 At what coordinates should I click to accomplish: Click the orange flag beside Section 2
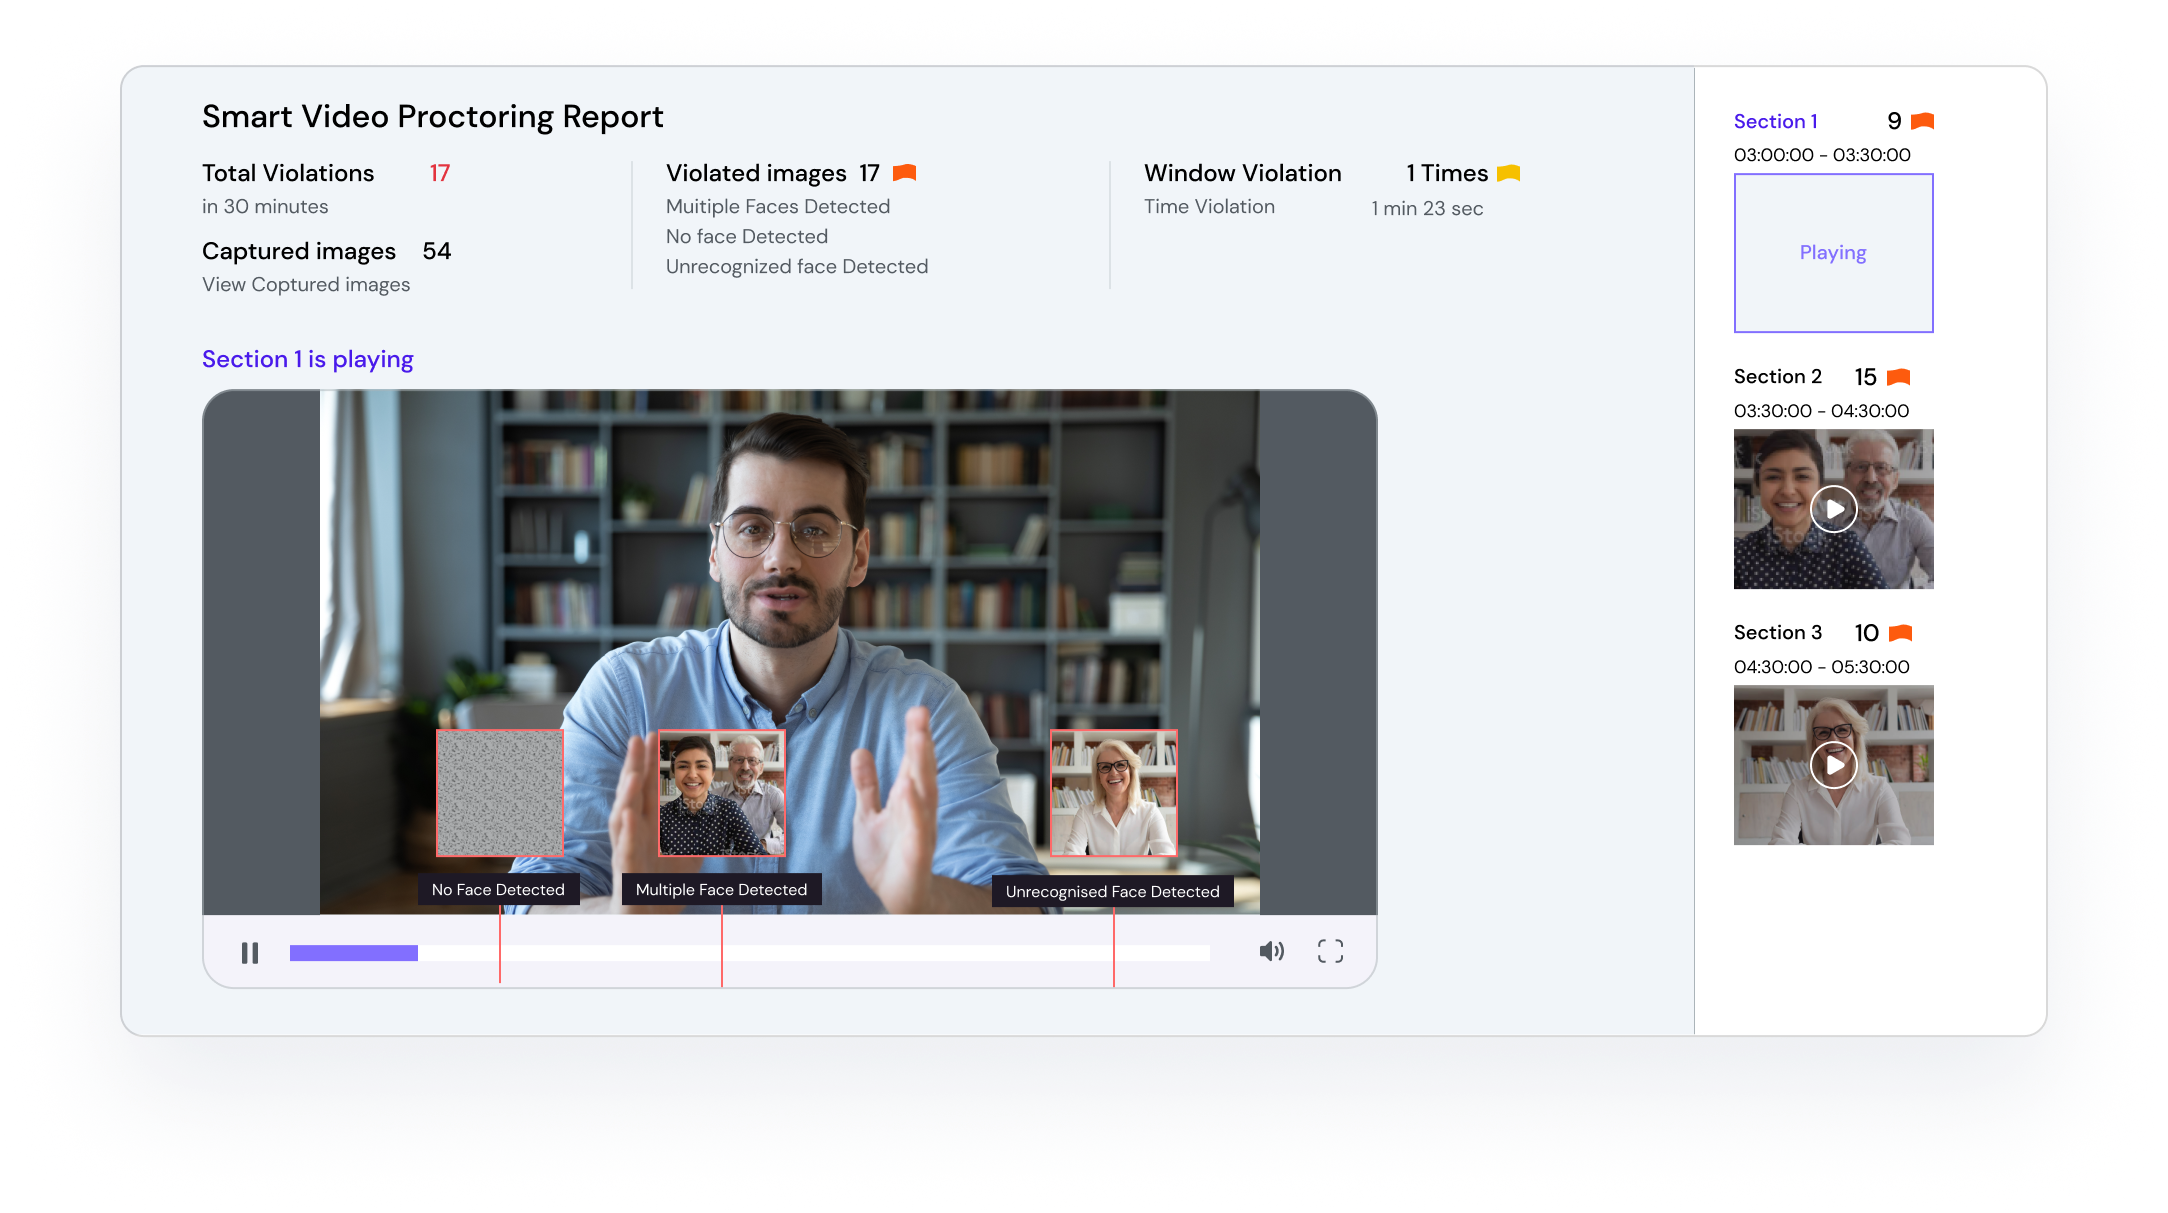[x=1898, y=377]
